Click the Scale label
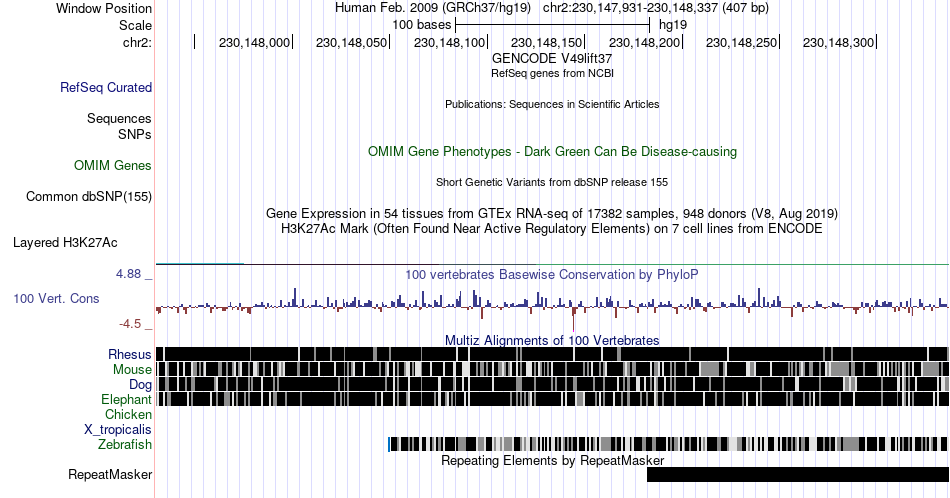Image resolution: width=950 pixels, height=498 pixels. click(135, 25)
